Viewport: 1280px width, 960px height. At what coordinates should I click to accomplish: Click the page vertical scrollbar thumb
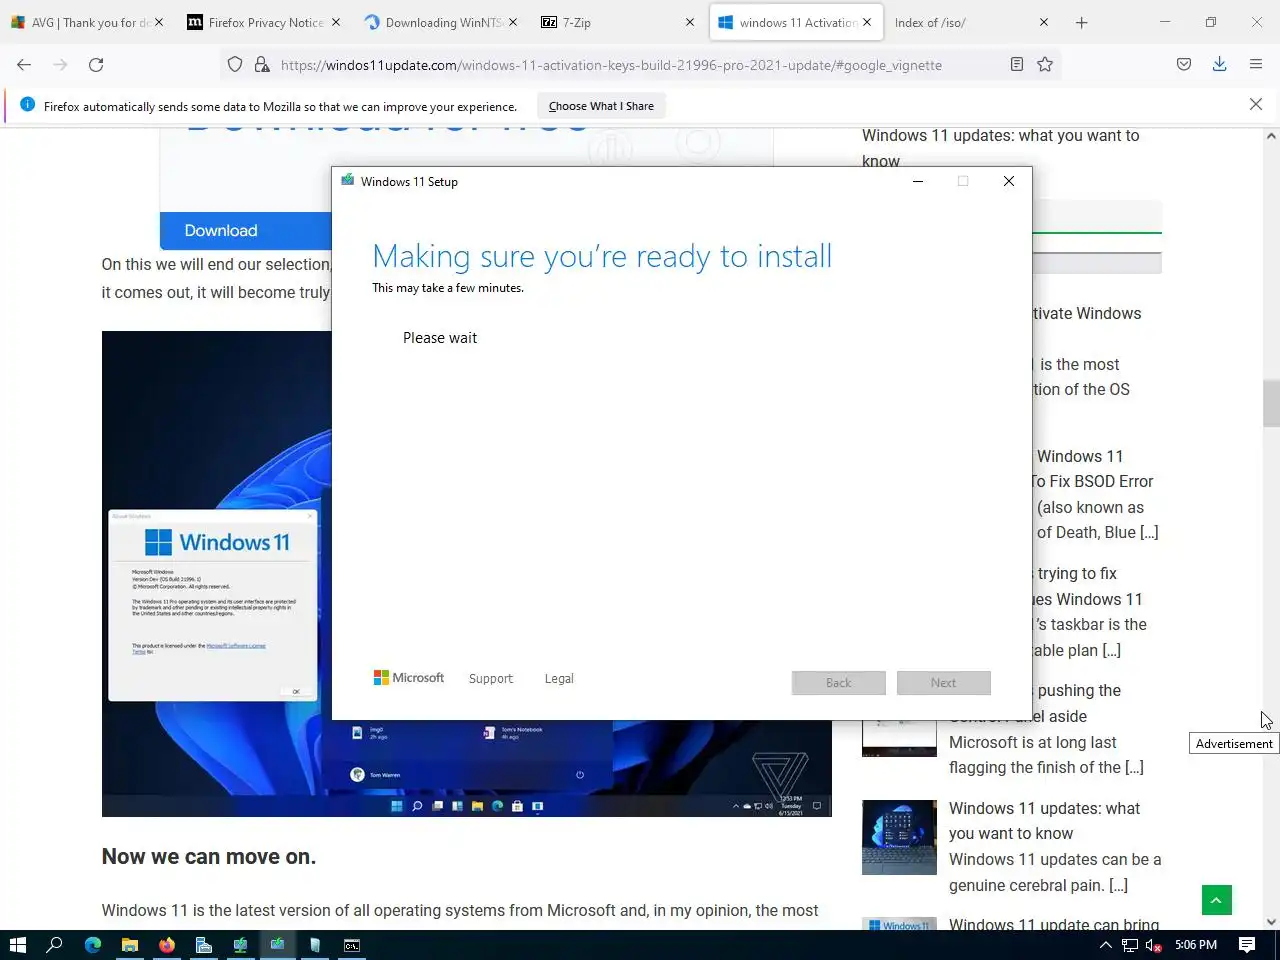point(1271,403)
